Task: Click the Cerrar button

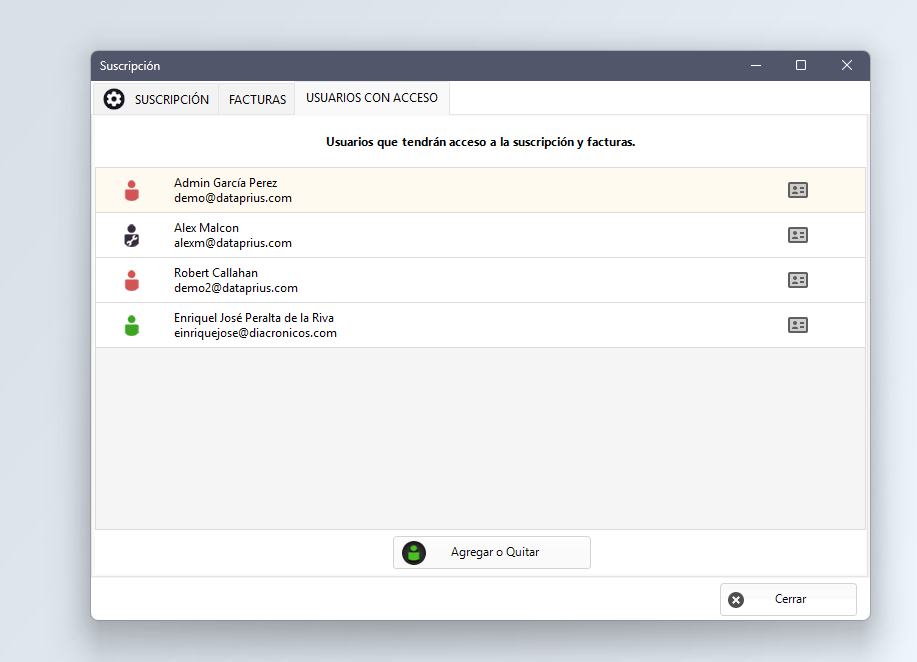Action: (x=788, y=599)
